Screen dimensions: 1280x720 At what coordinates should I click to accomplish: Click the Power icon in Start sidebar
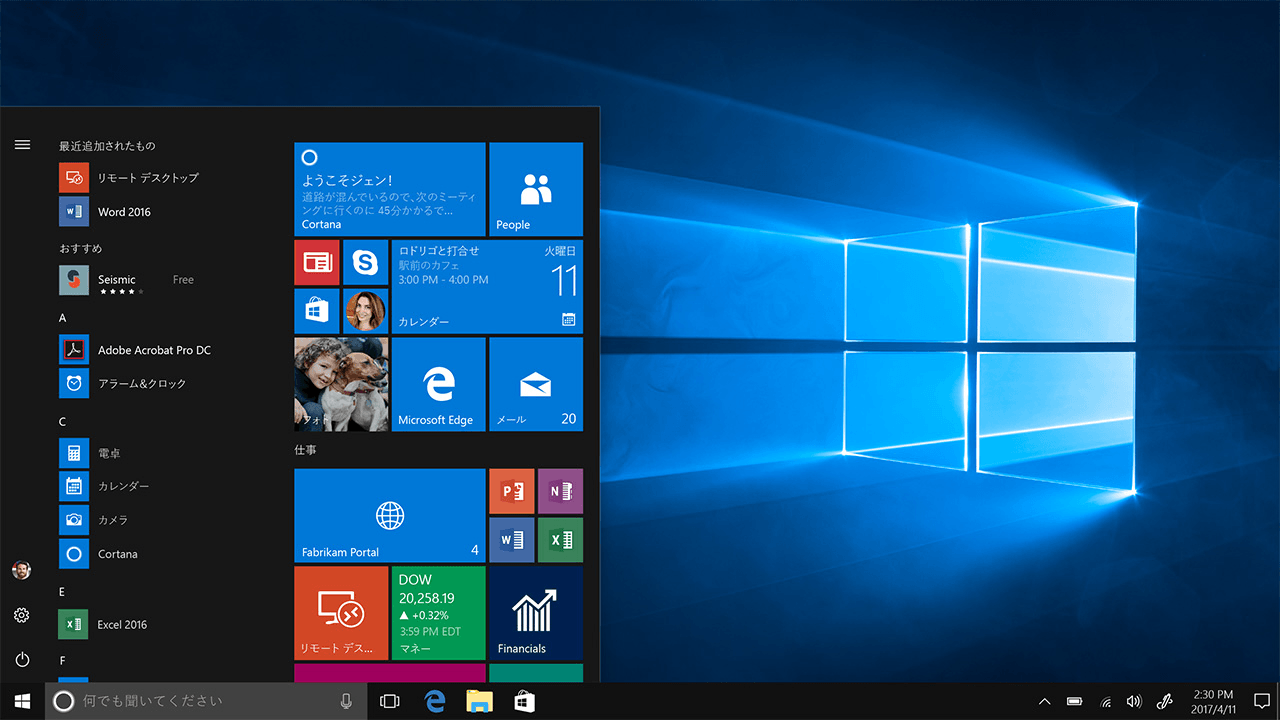click(x=22, y=660)
